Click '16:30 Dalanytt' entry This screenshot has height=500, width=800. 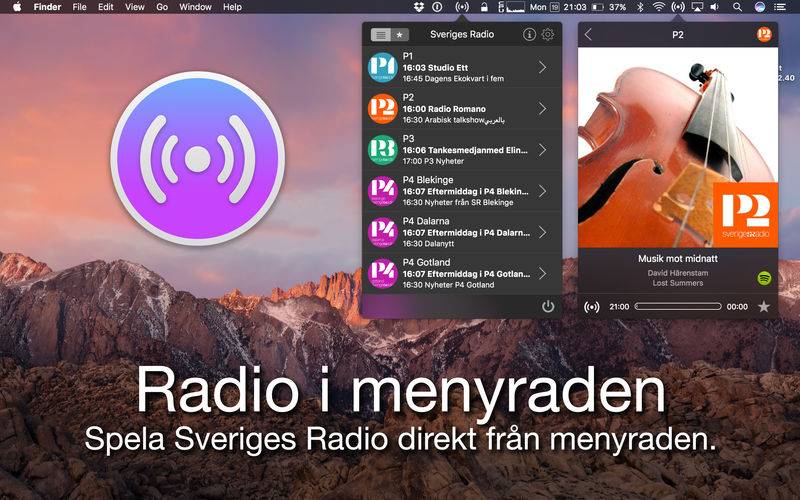428,244
